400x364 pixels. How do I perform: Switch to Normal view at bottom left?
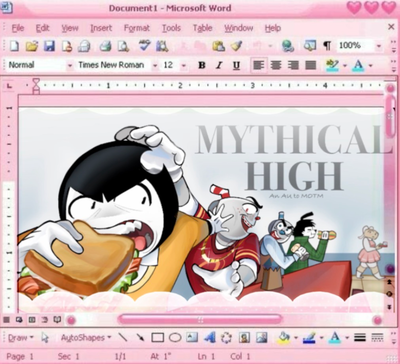[x=6, y=320]
